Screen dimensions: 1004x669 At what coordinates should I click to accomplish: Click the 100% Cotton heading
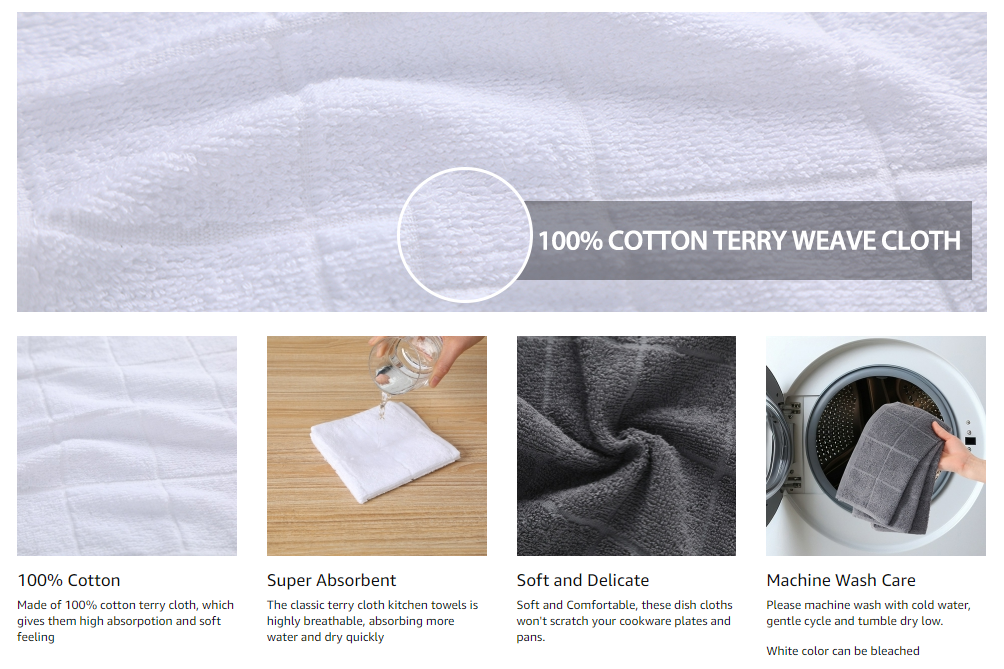click(x=69, y=580)
